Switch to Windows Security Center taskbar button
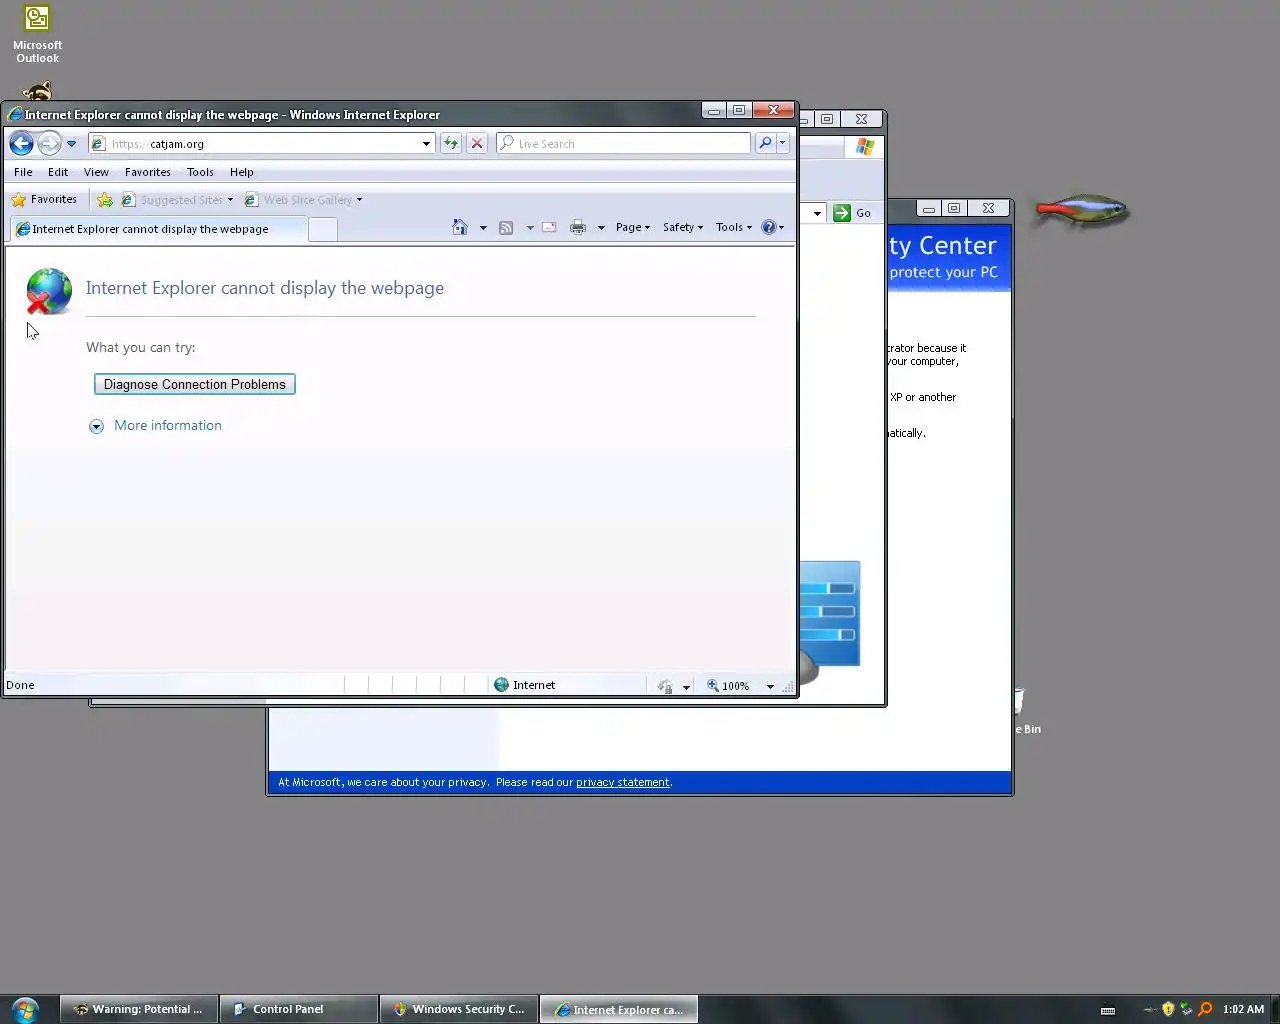 point(458,1009)
